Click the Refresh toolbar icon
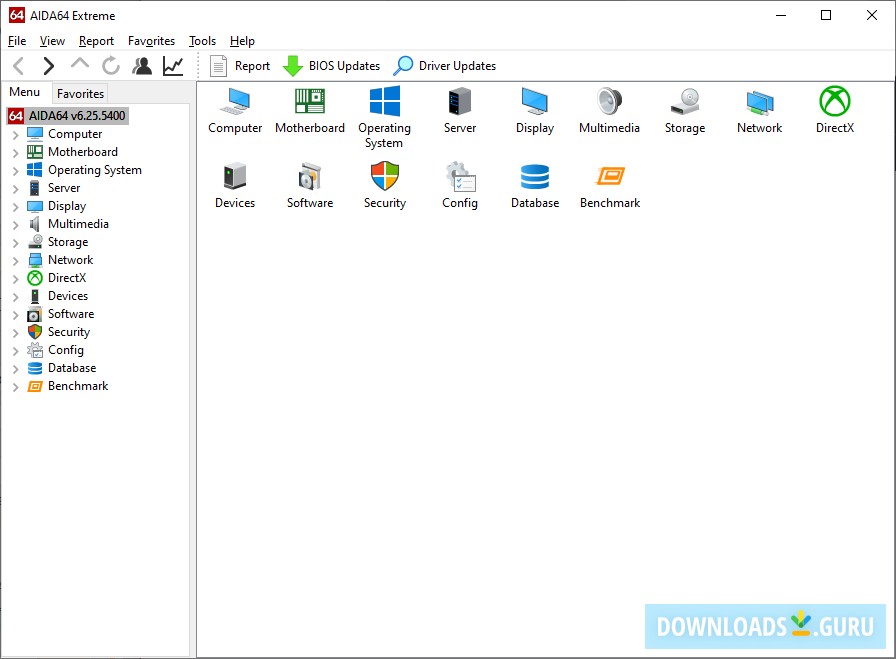This screenshot has width=896, height=659. 111,66
